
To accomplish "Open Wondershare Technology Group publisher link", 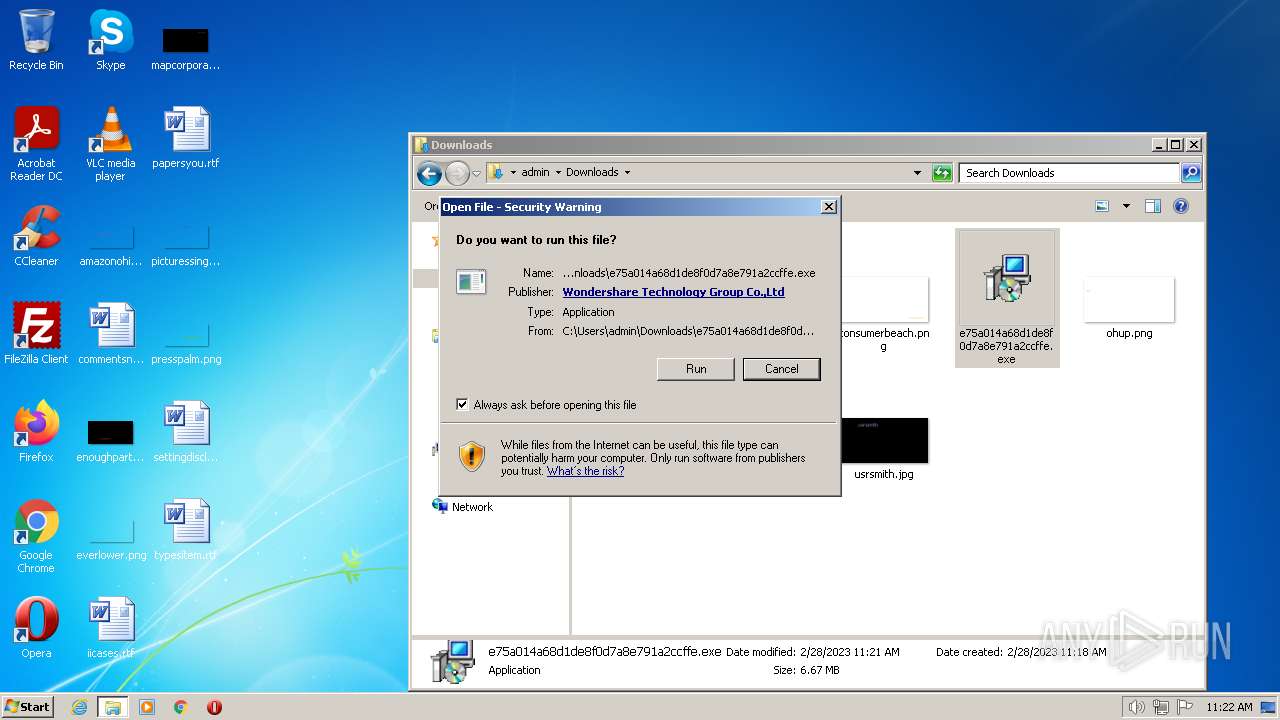I will point(673,292).
